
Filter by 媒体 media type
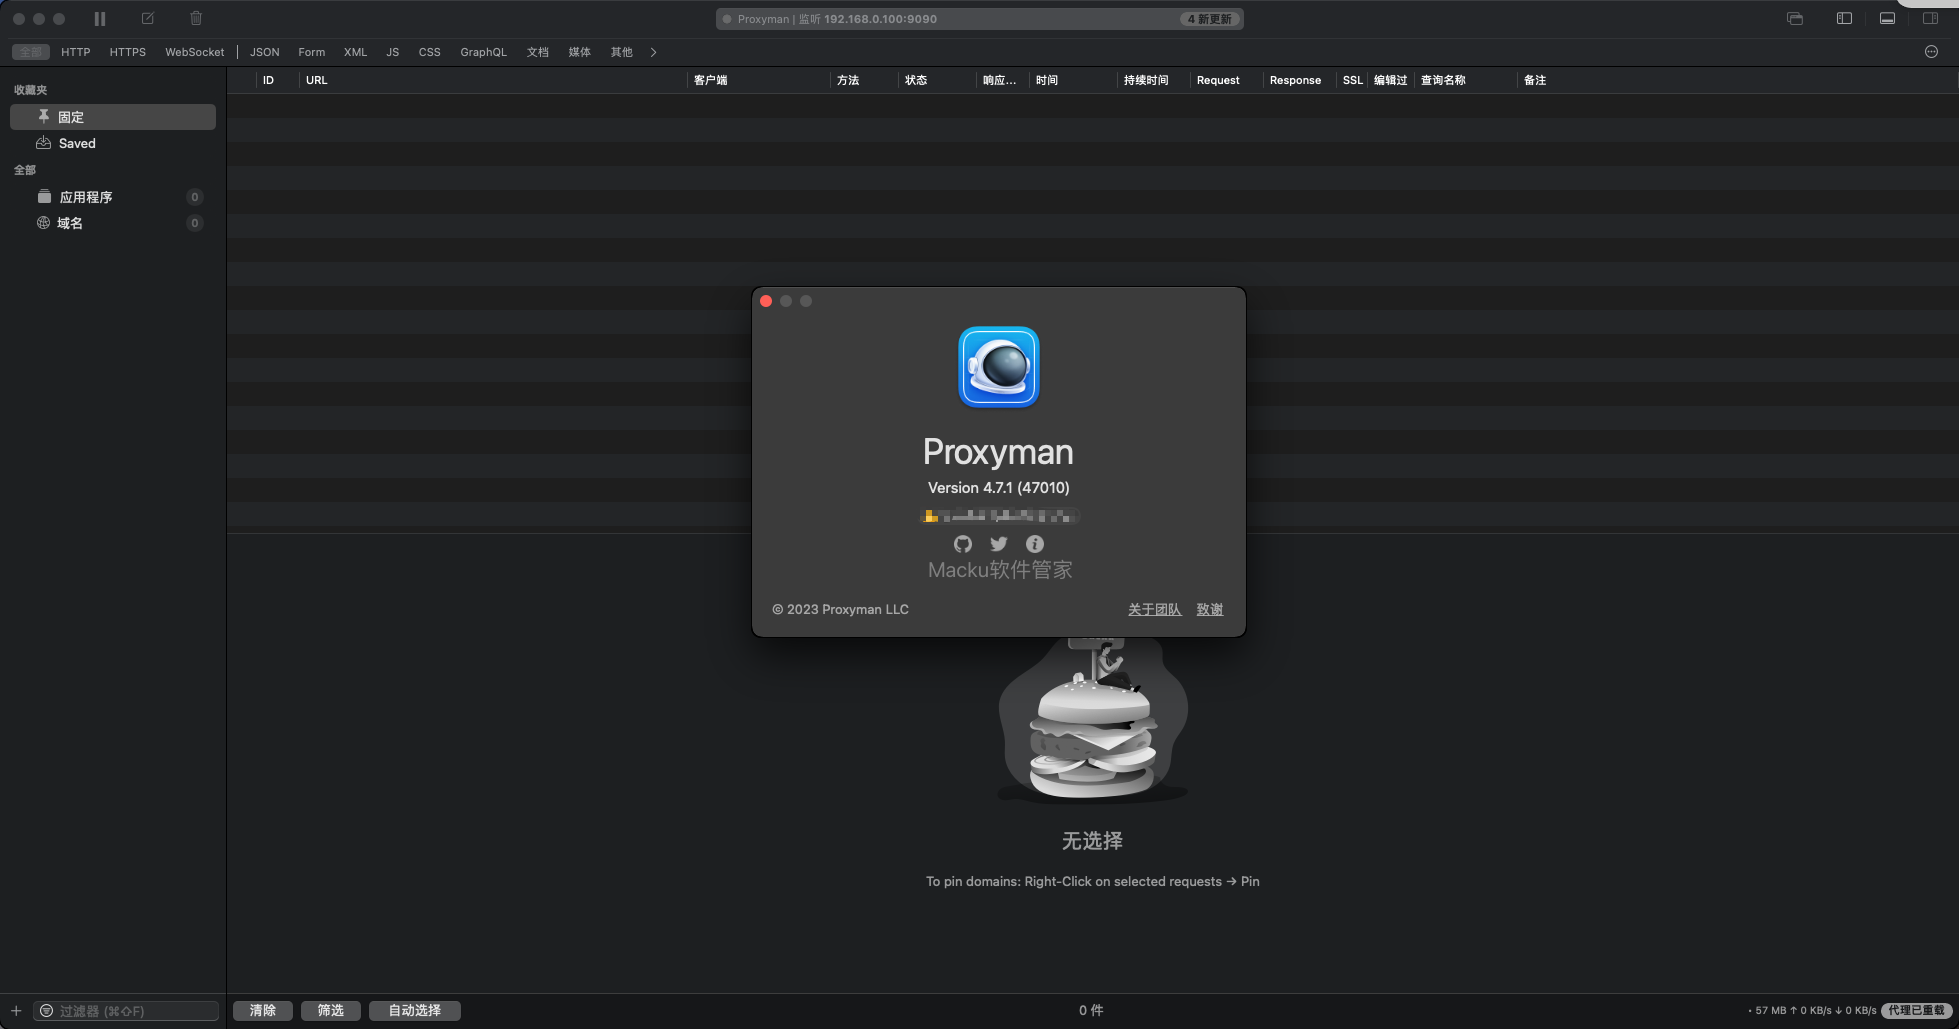click(x=580, y=52)
